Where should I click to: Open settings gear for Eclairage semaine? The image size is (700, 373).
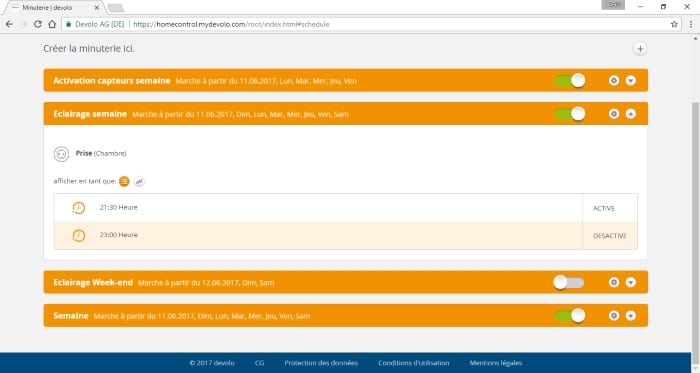coord(614,114)
